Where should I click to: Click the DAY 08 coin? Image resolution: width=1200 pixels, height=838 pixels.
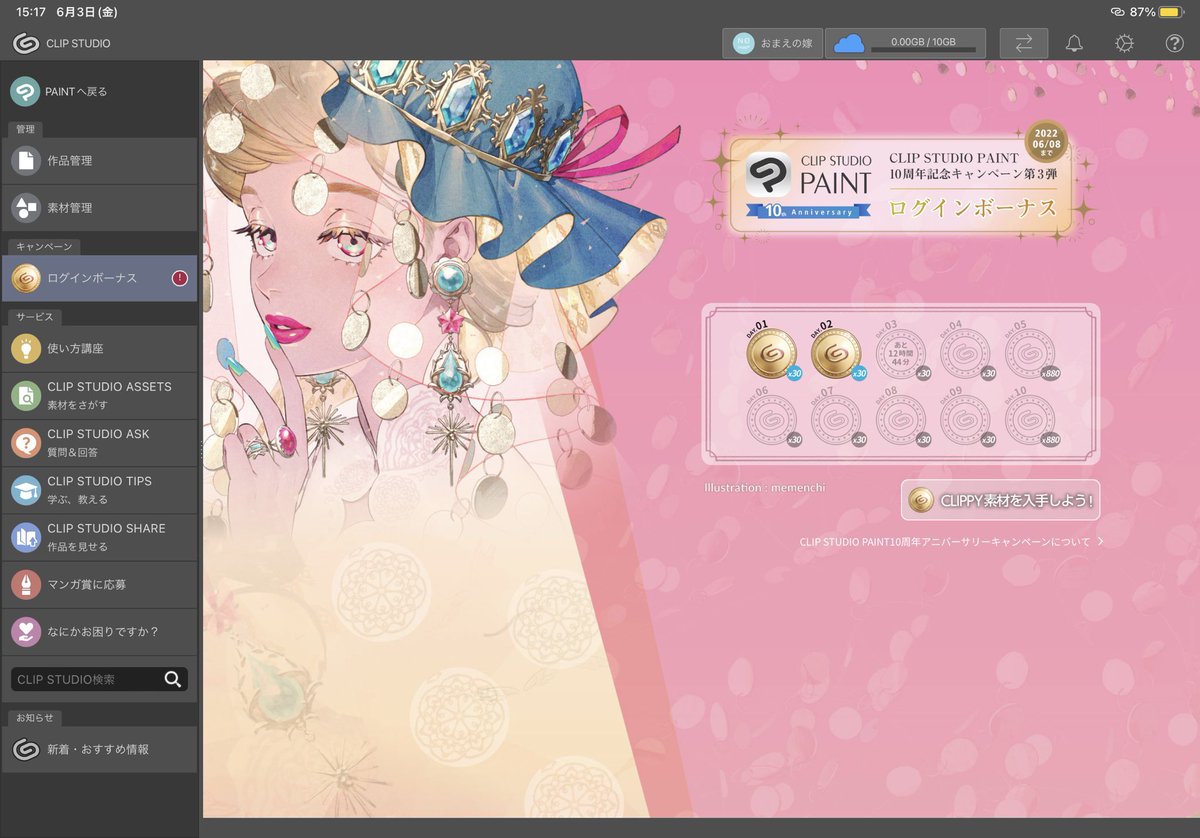(901, 418)
